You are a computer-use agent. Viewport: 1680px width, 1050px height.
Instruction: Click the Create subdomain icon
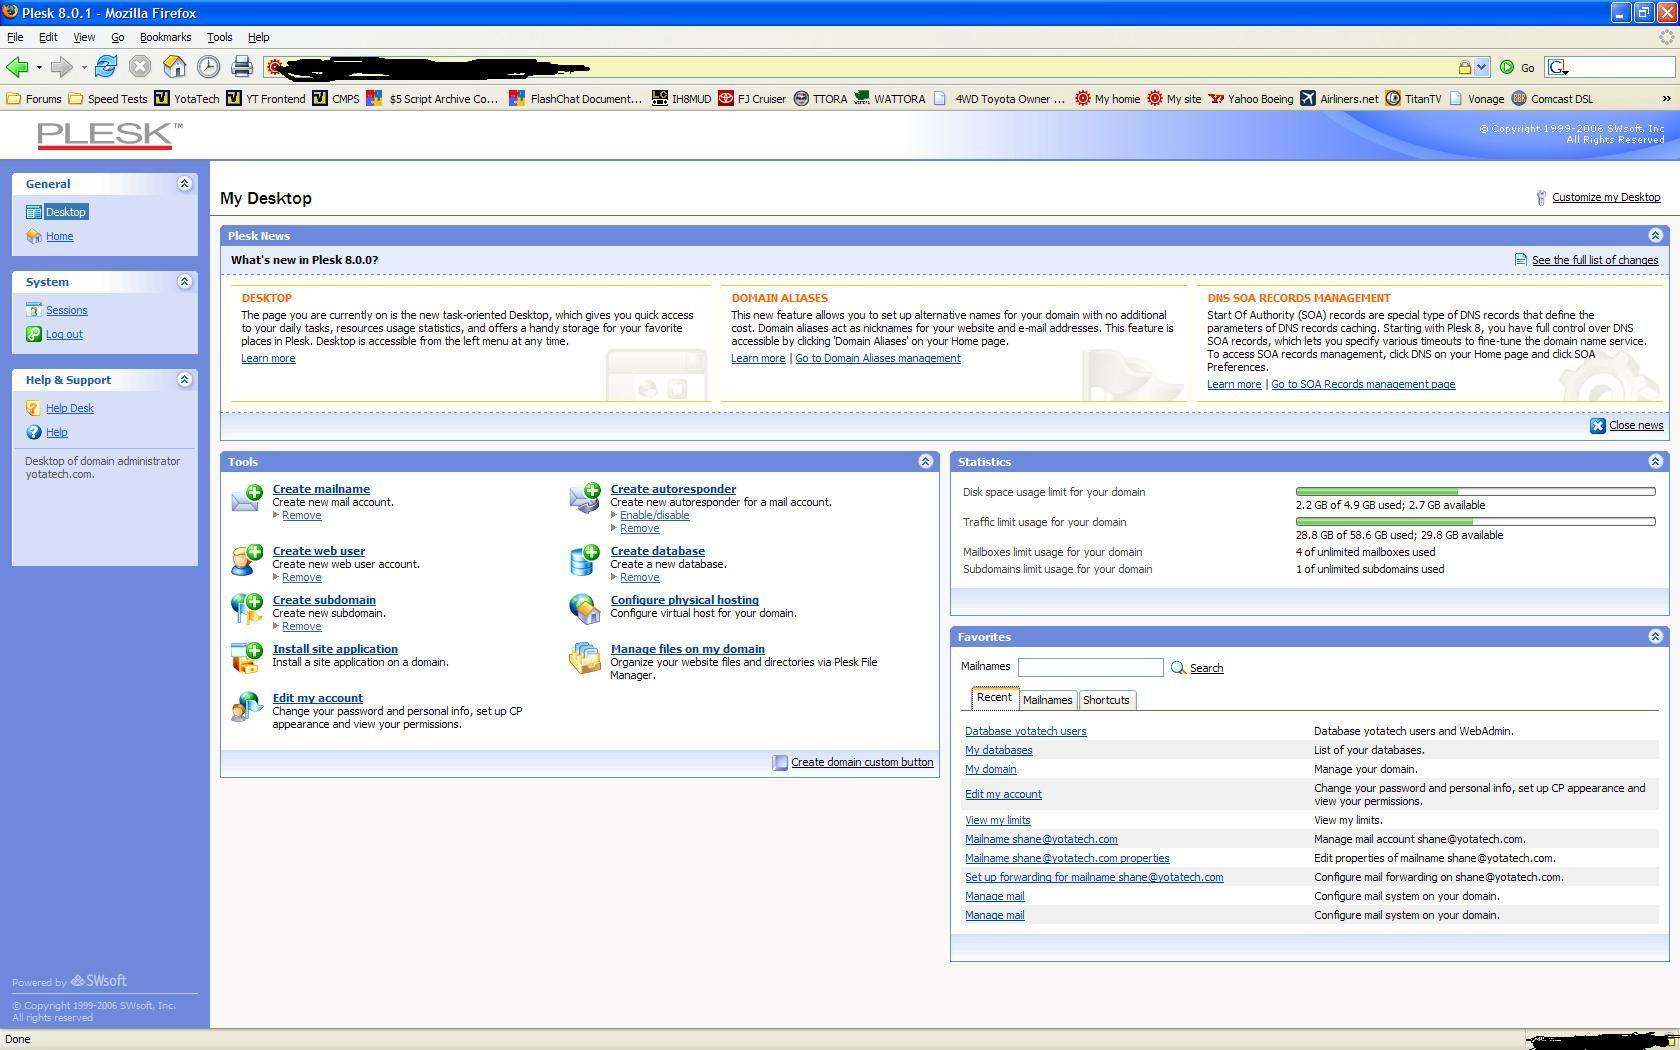pyautogui.click(x=247, y=607)
